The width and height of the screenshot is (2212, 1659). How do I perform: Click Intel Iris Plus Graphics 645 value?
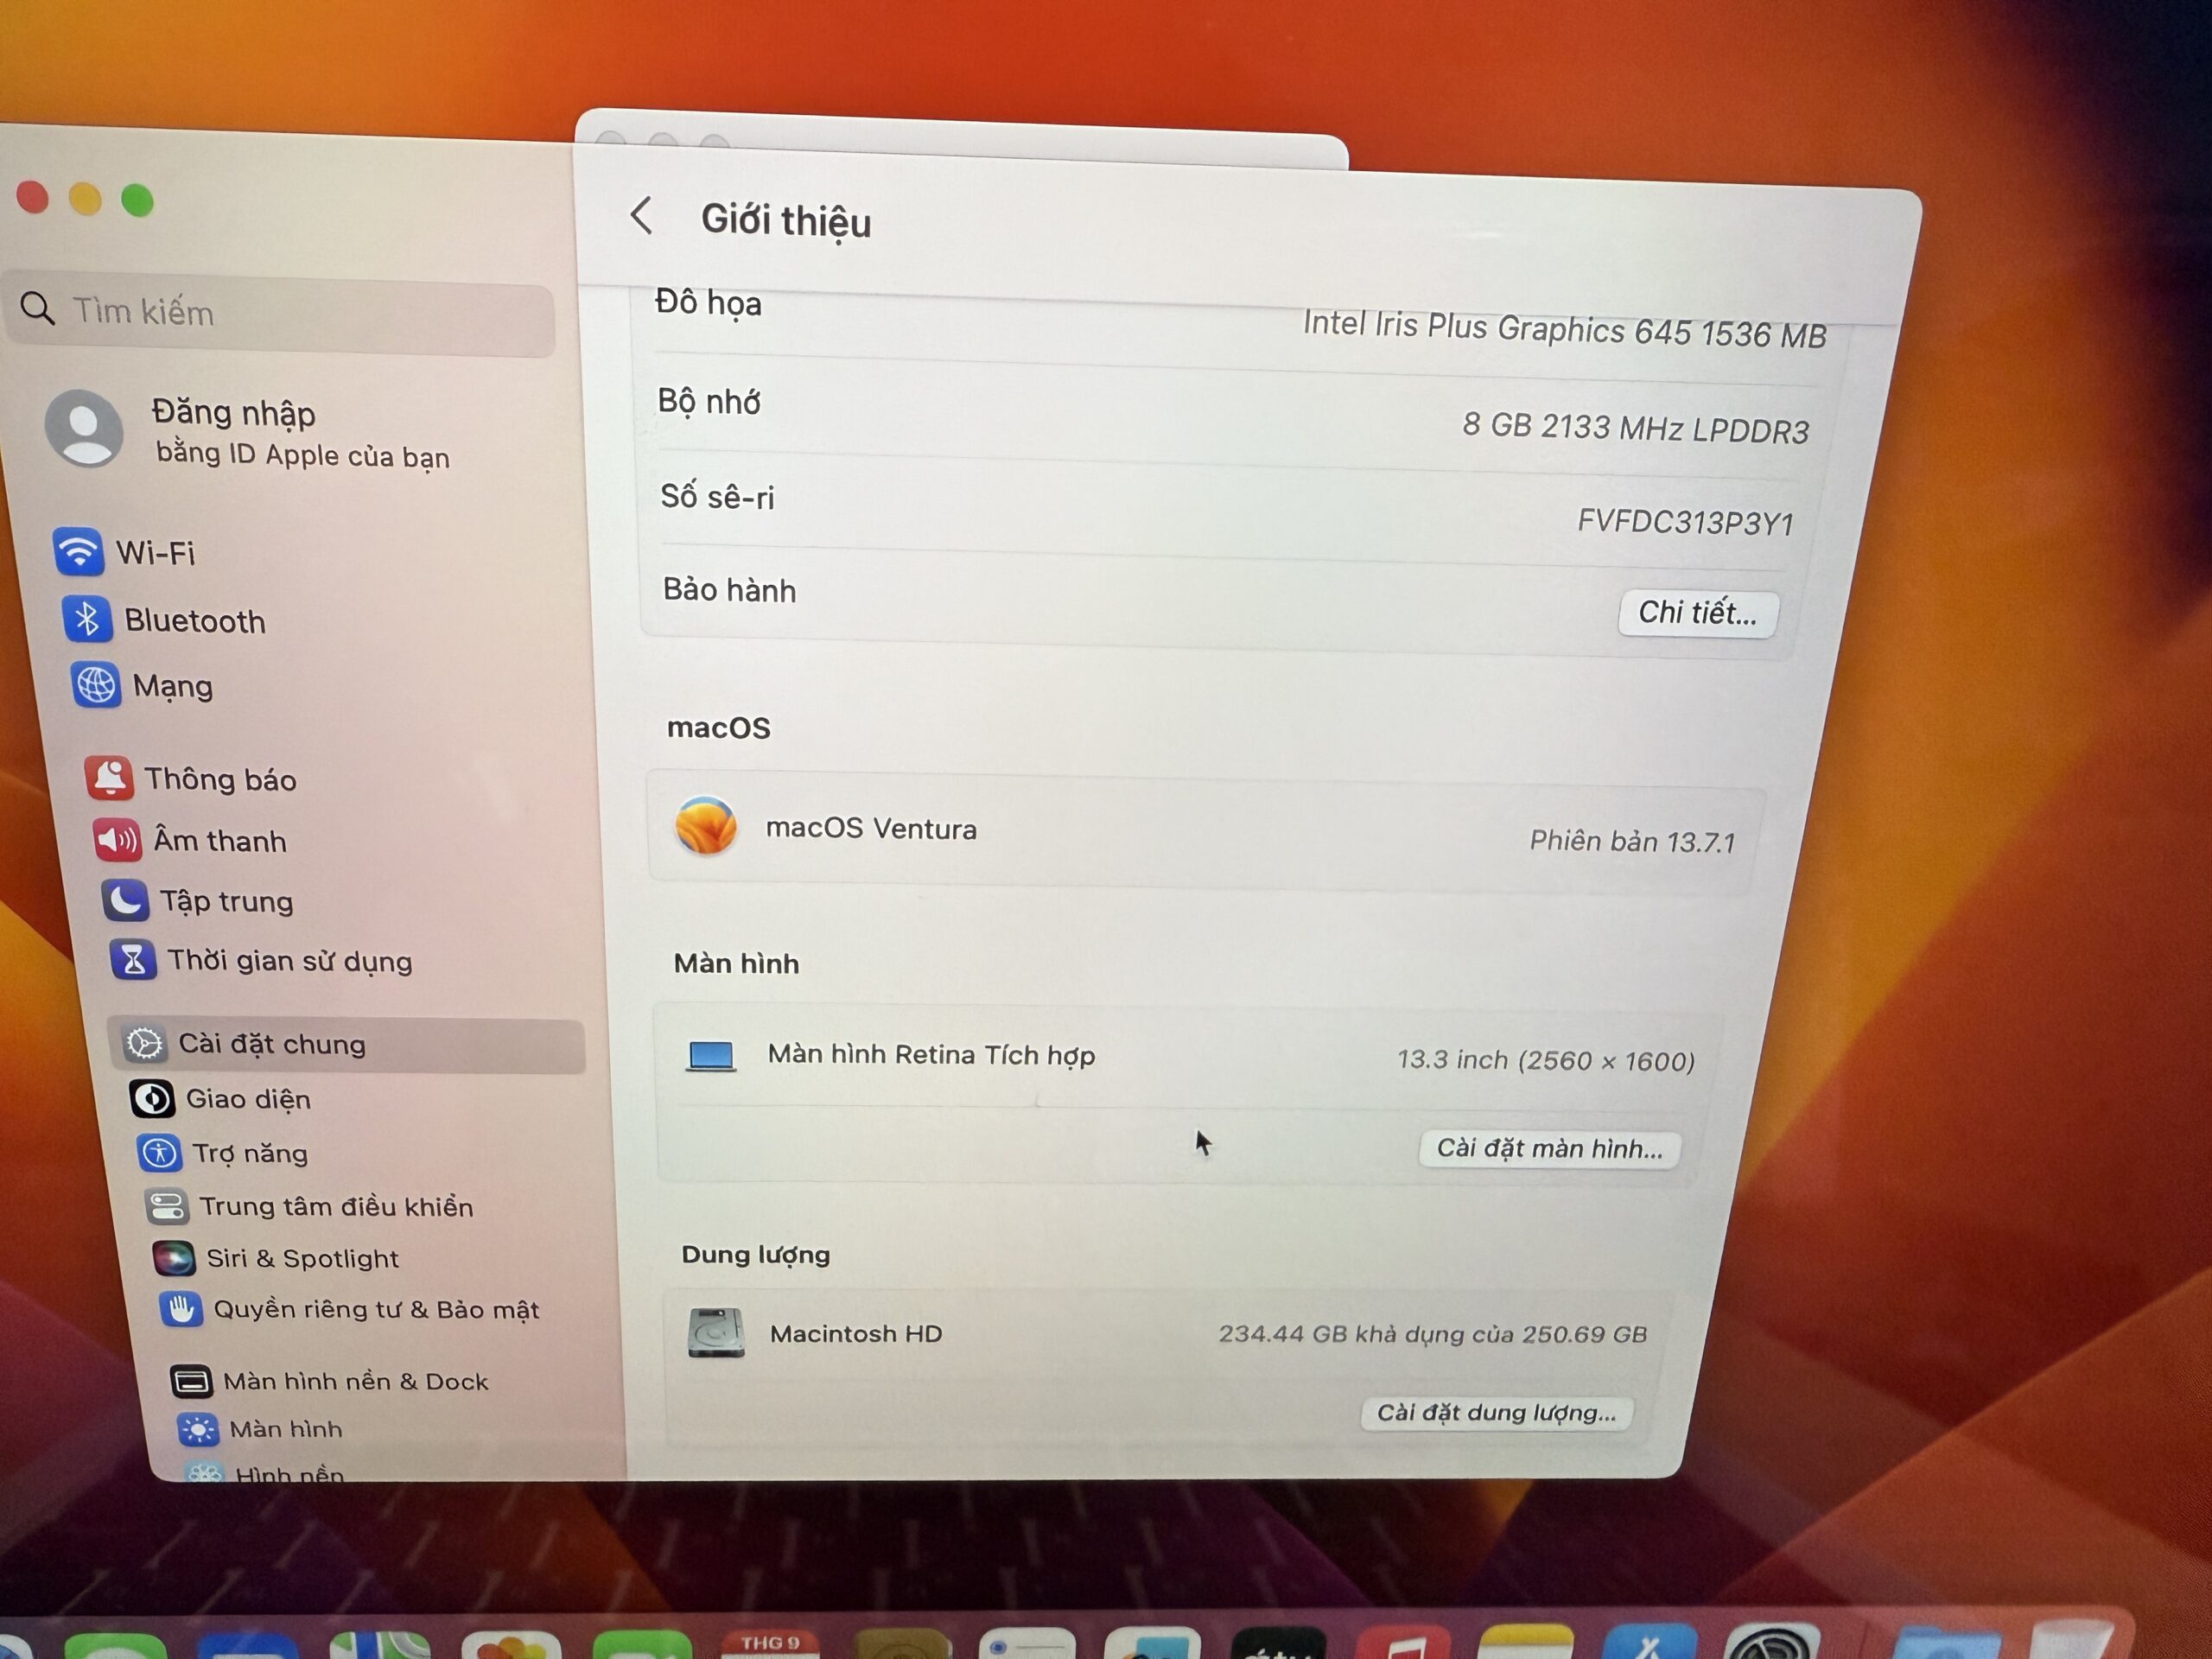coord(1565,330)
